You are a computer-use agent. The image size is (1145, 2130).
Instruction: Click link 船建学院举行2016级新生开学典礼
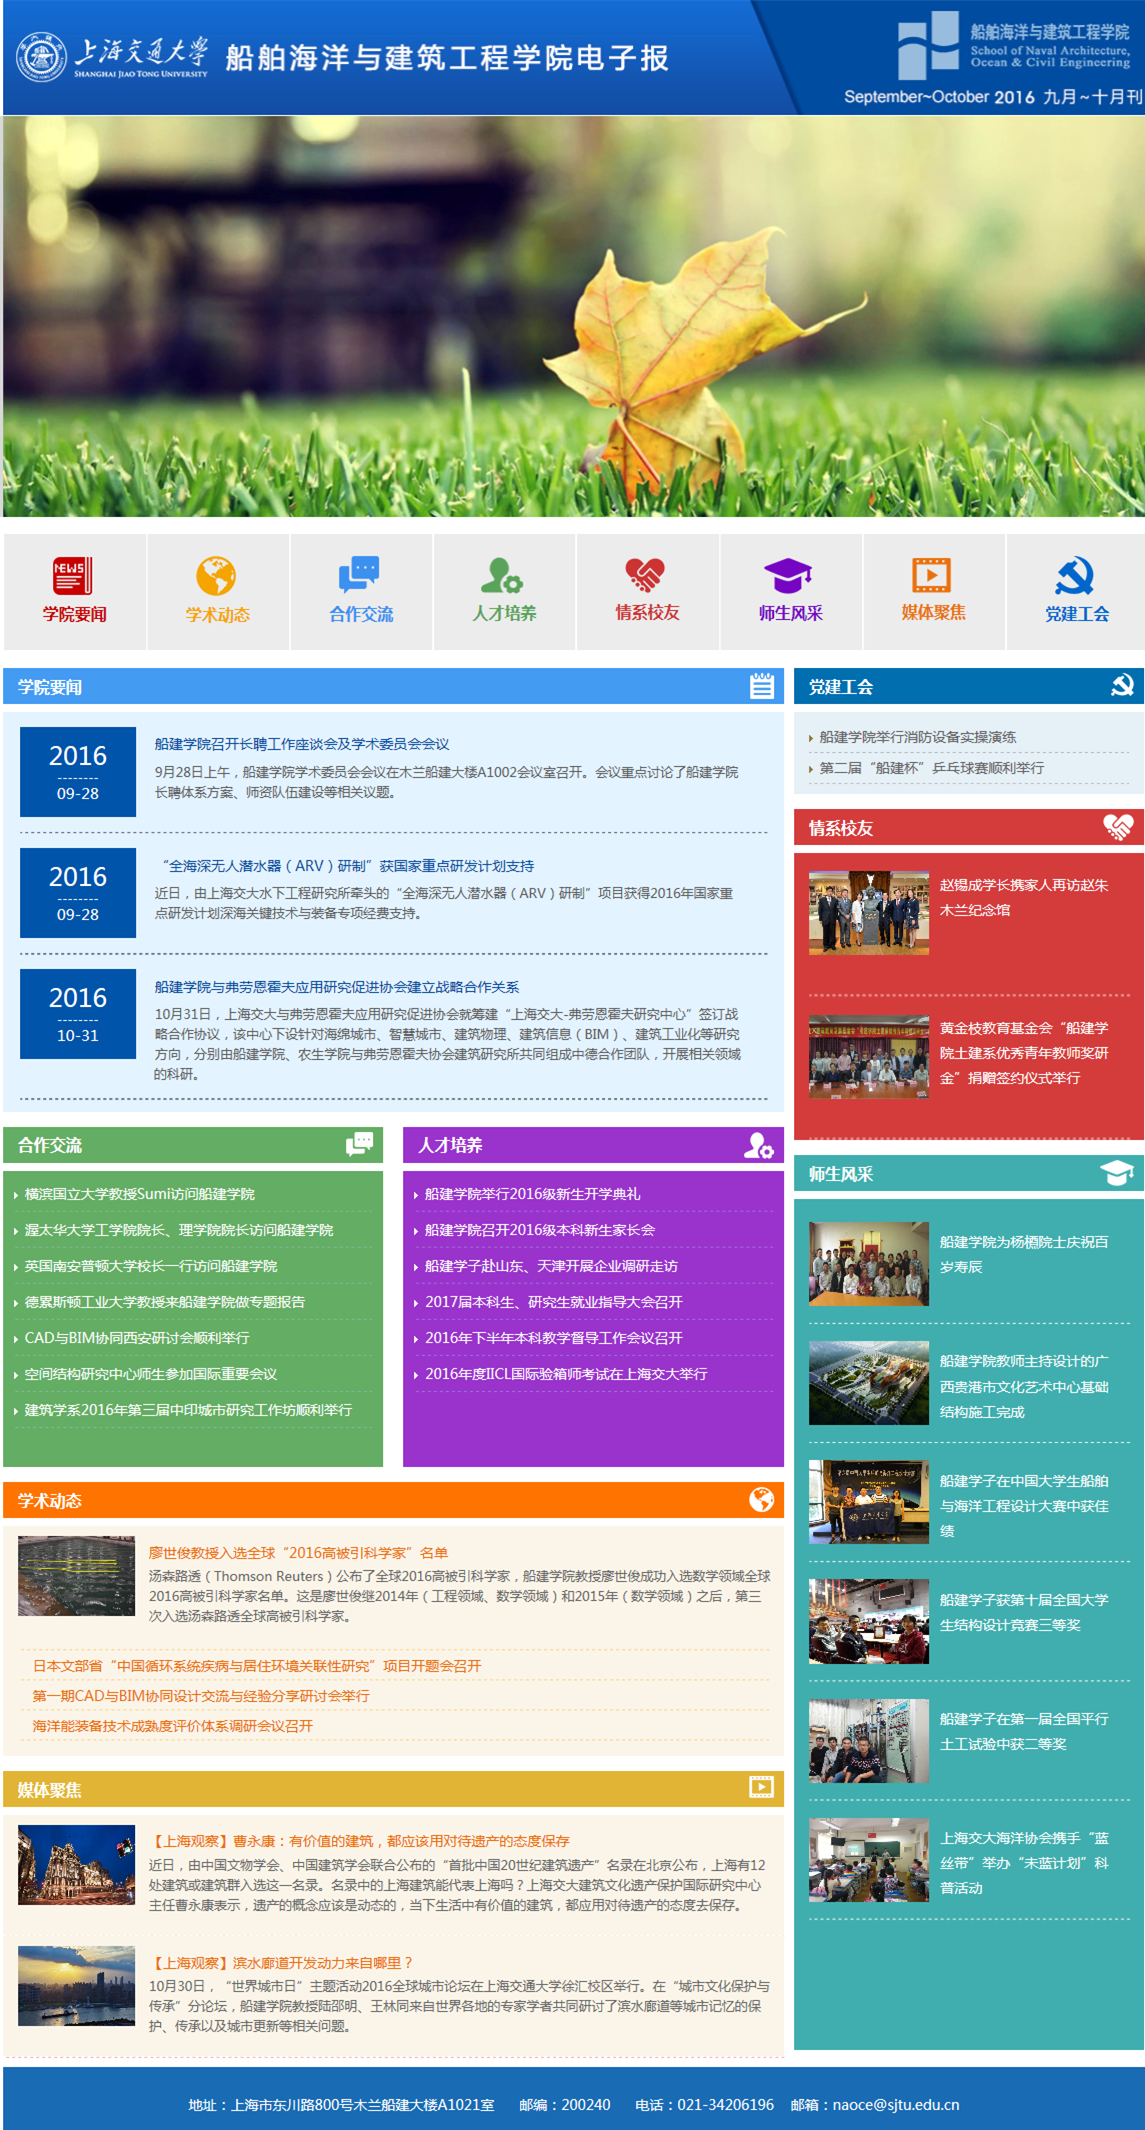click(532, 1194)
